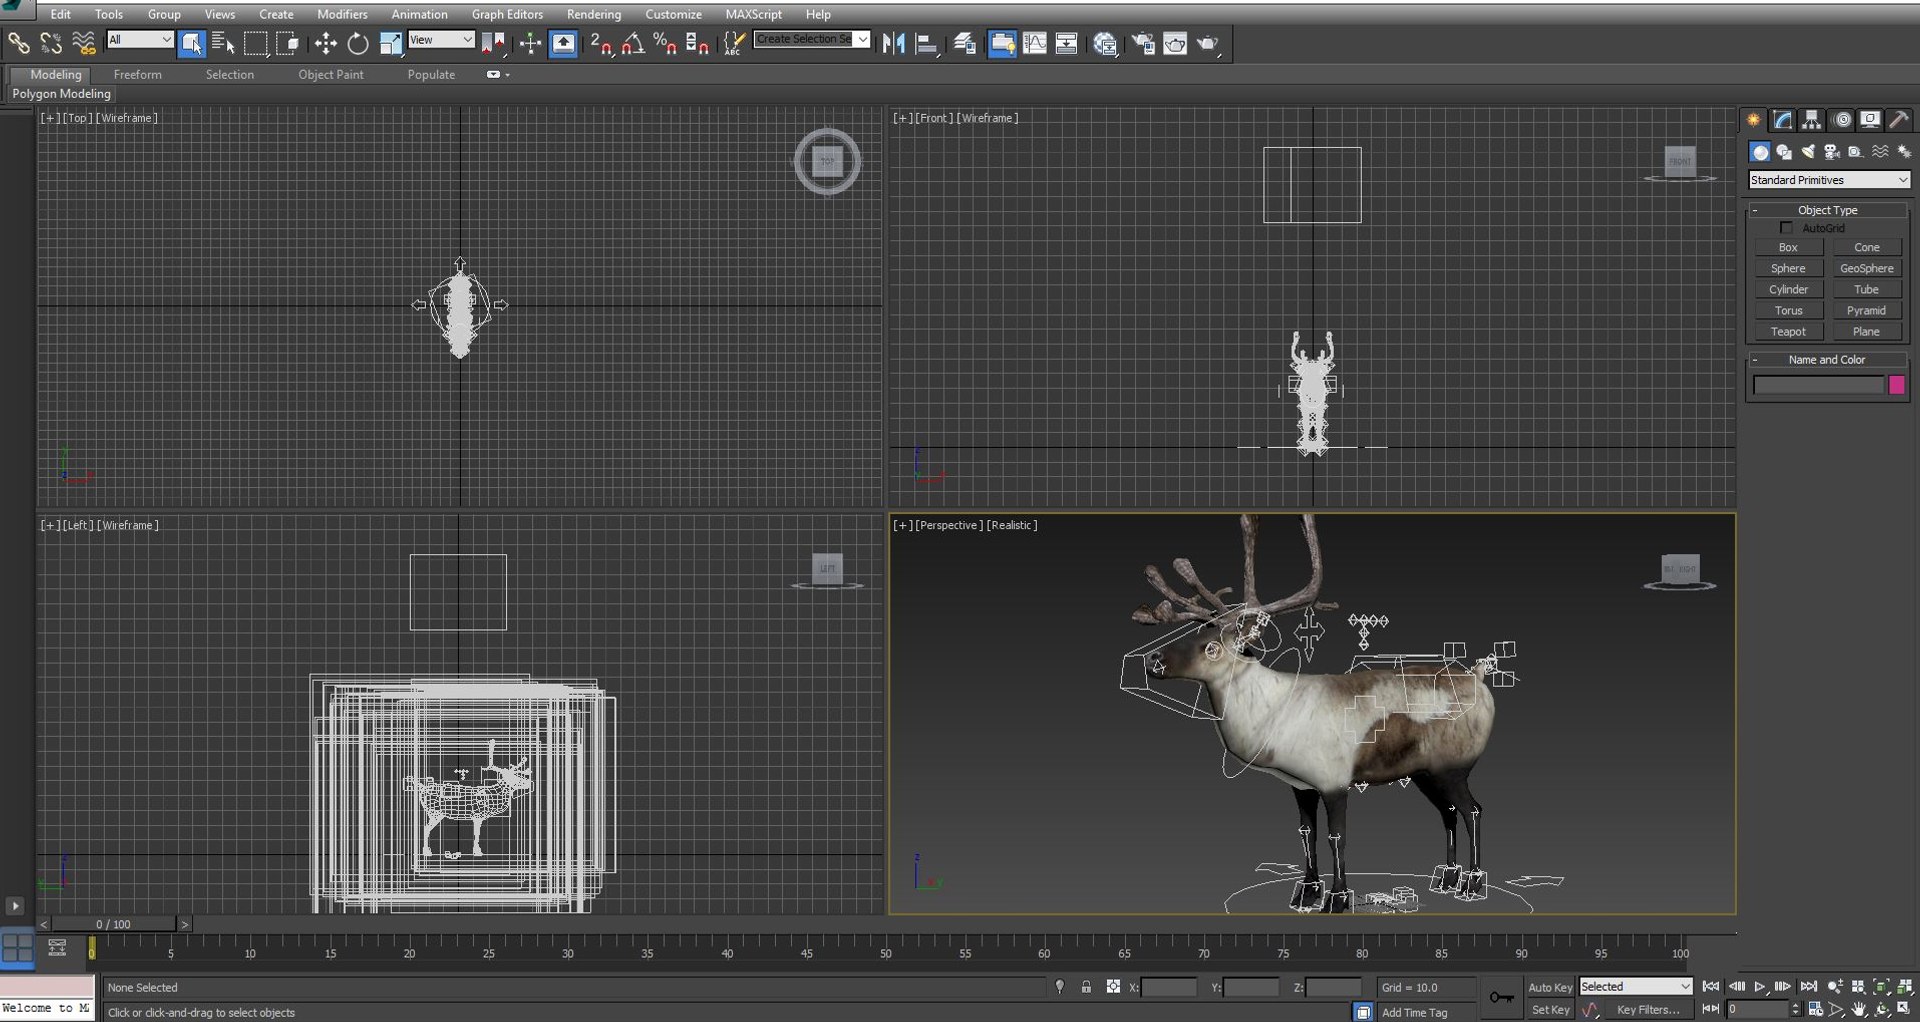The height and width of the screenshot is (1022, 1920).
Task: Toggle the selection lock icon
Action: click(x=1086, y=987)
